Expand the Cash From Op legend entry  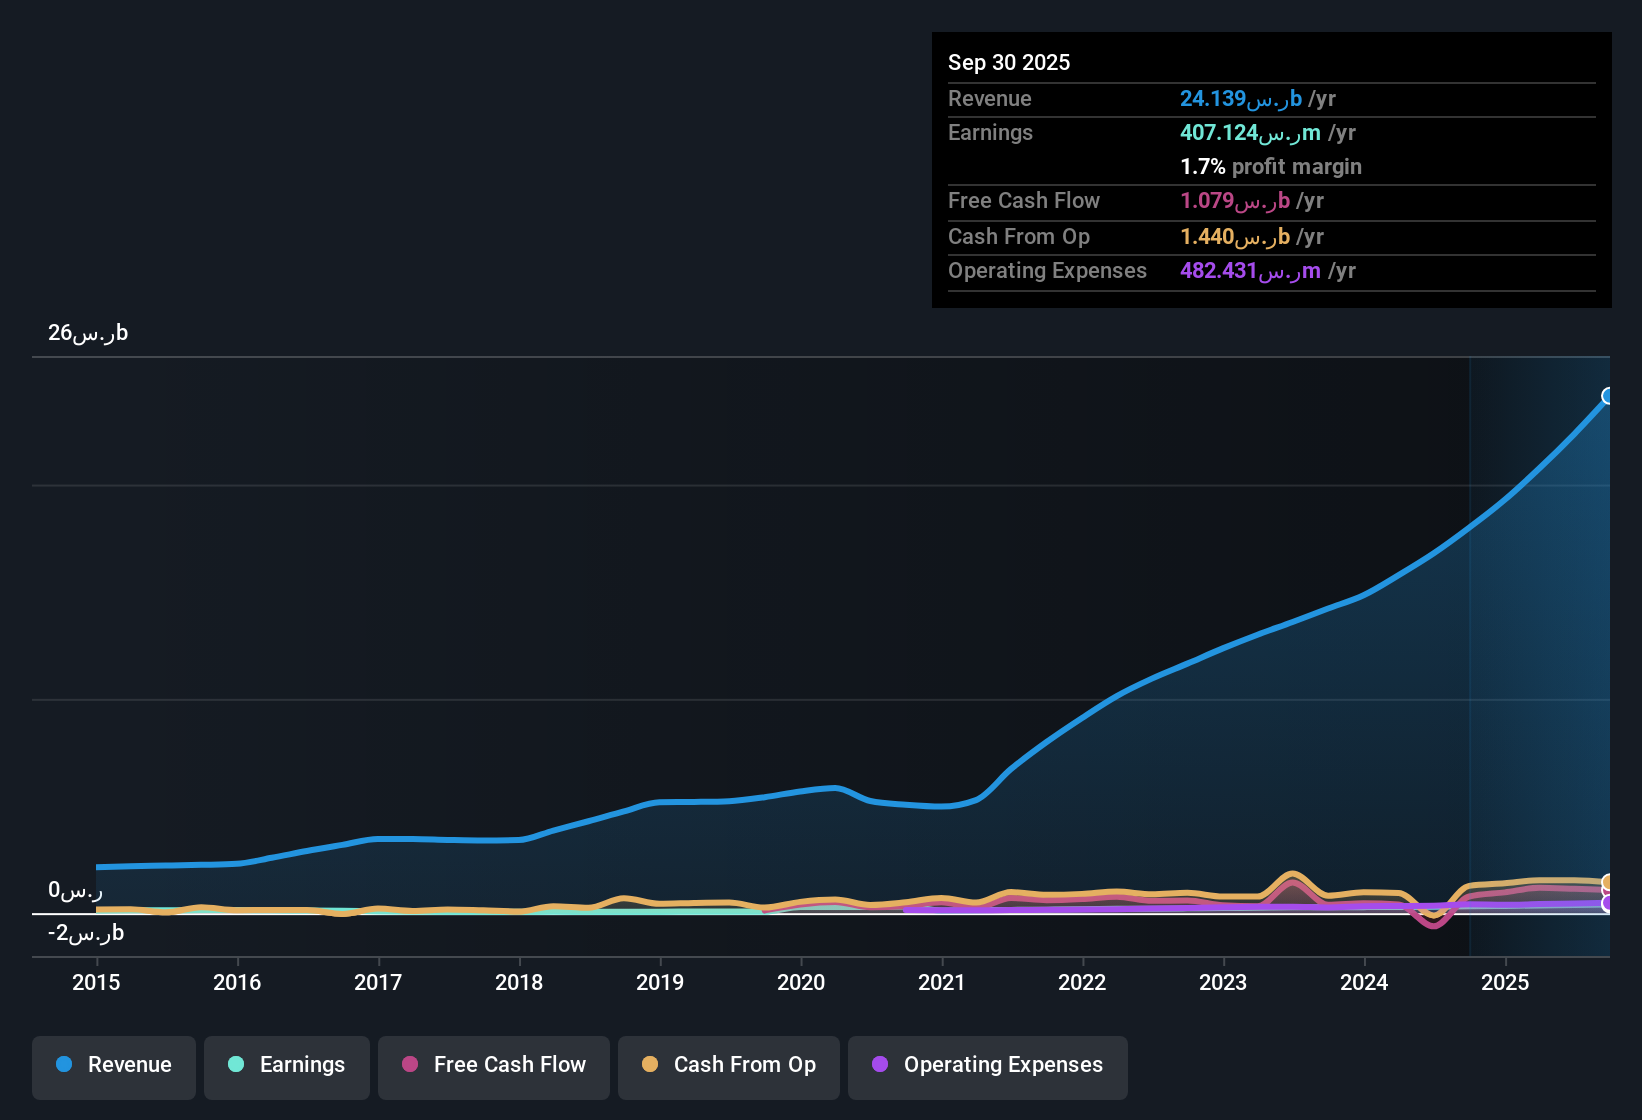pos(728,1066)
